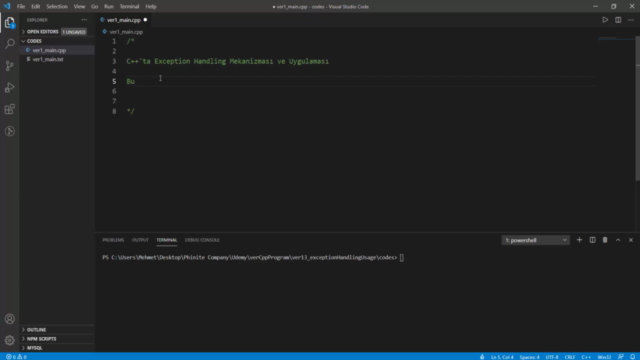Click UTF-8 encoding in status bar

click(x=552, y=357)
